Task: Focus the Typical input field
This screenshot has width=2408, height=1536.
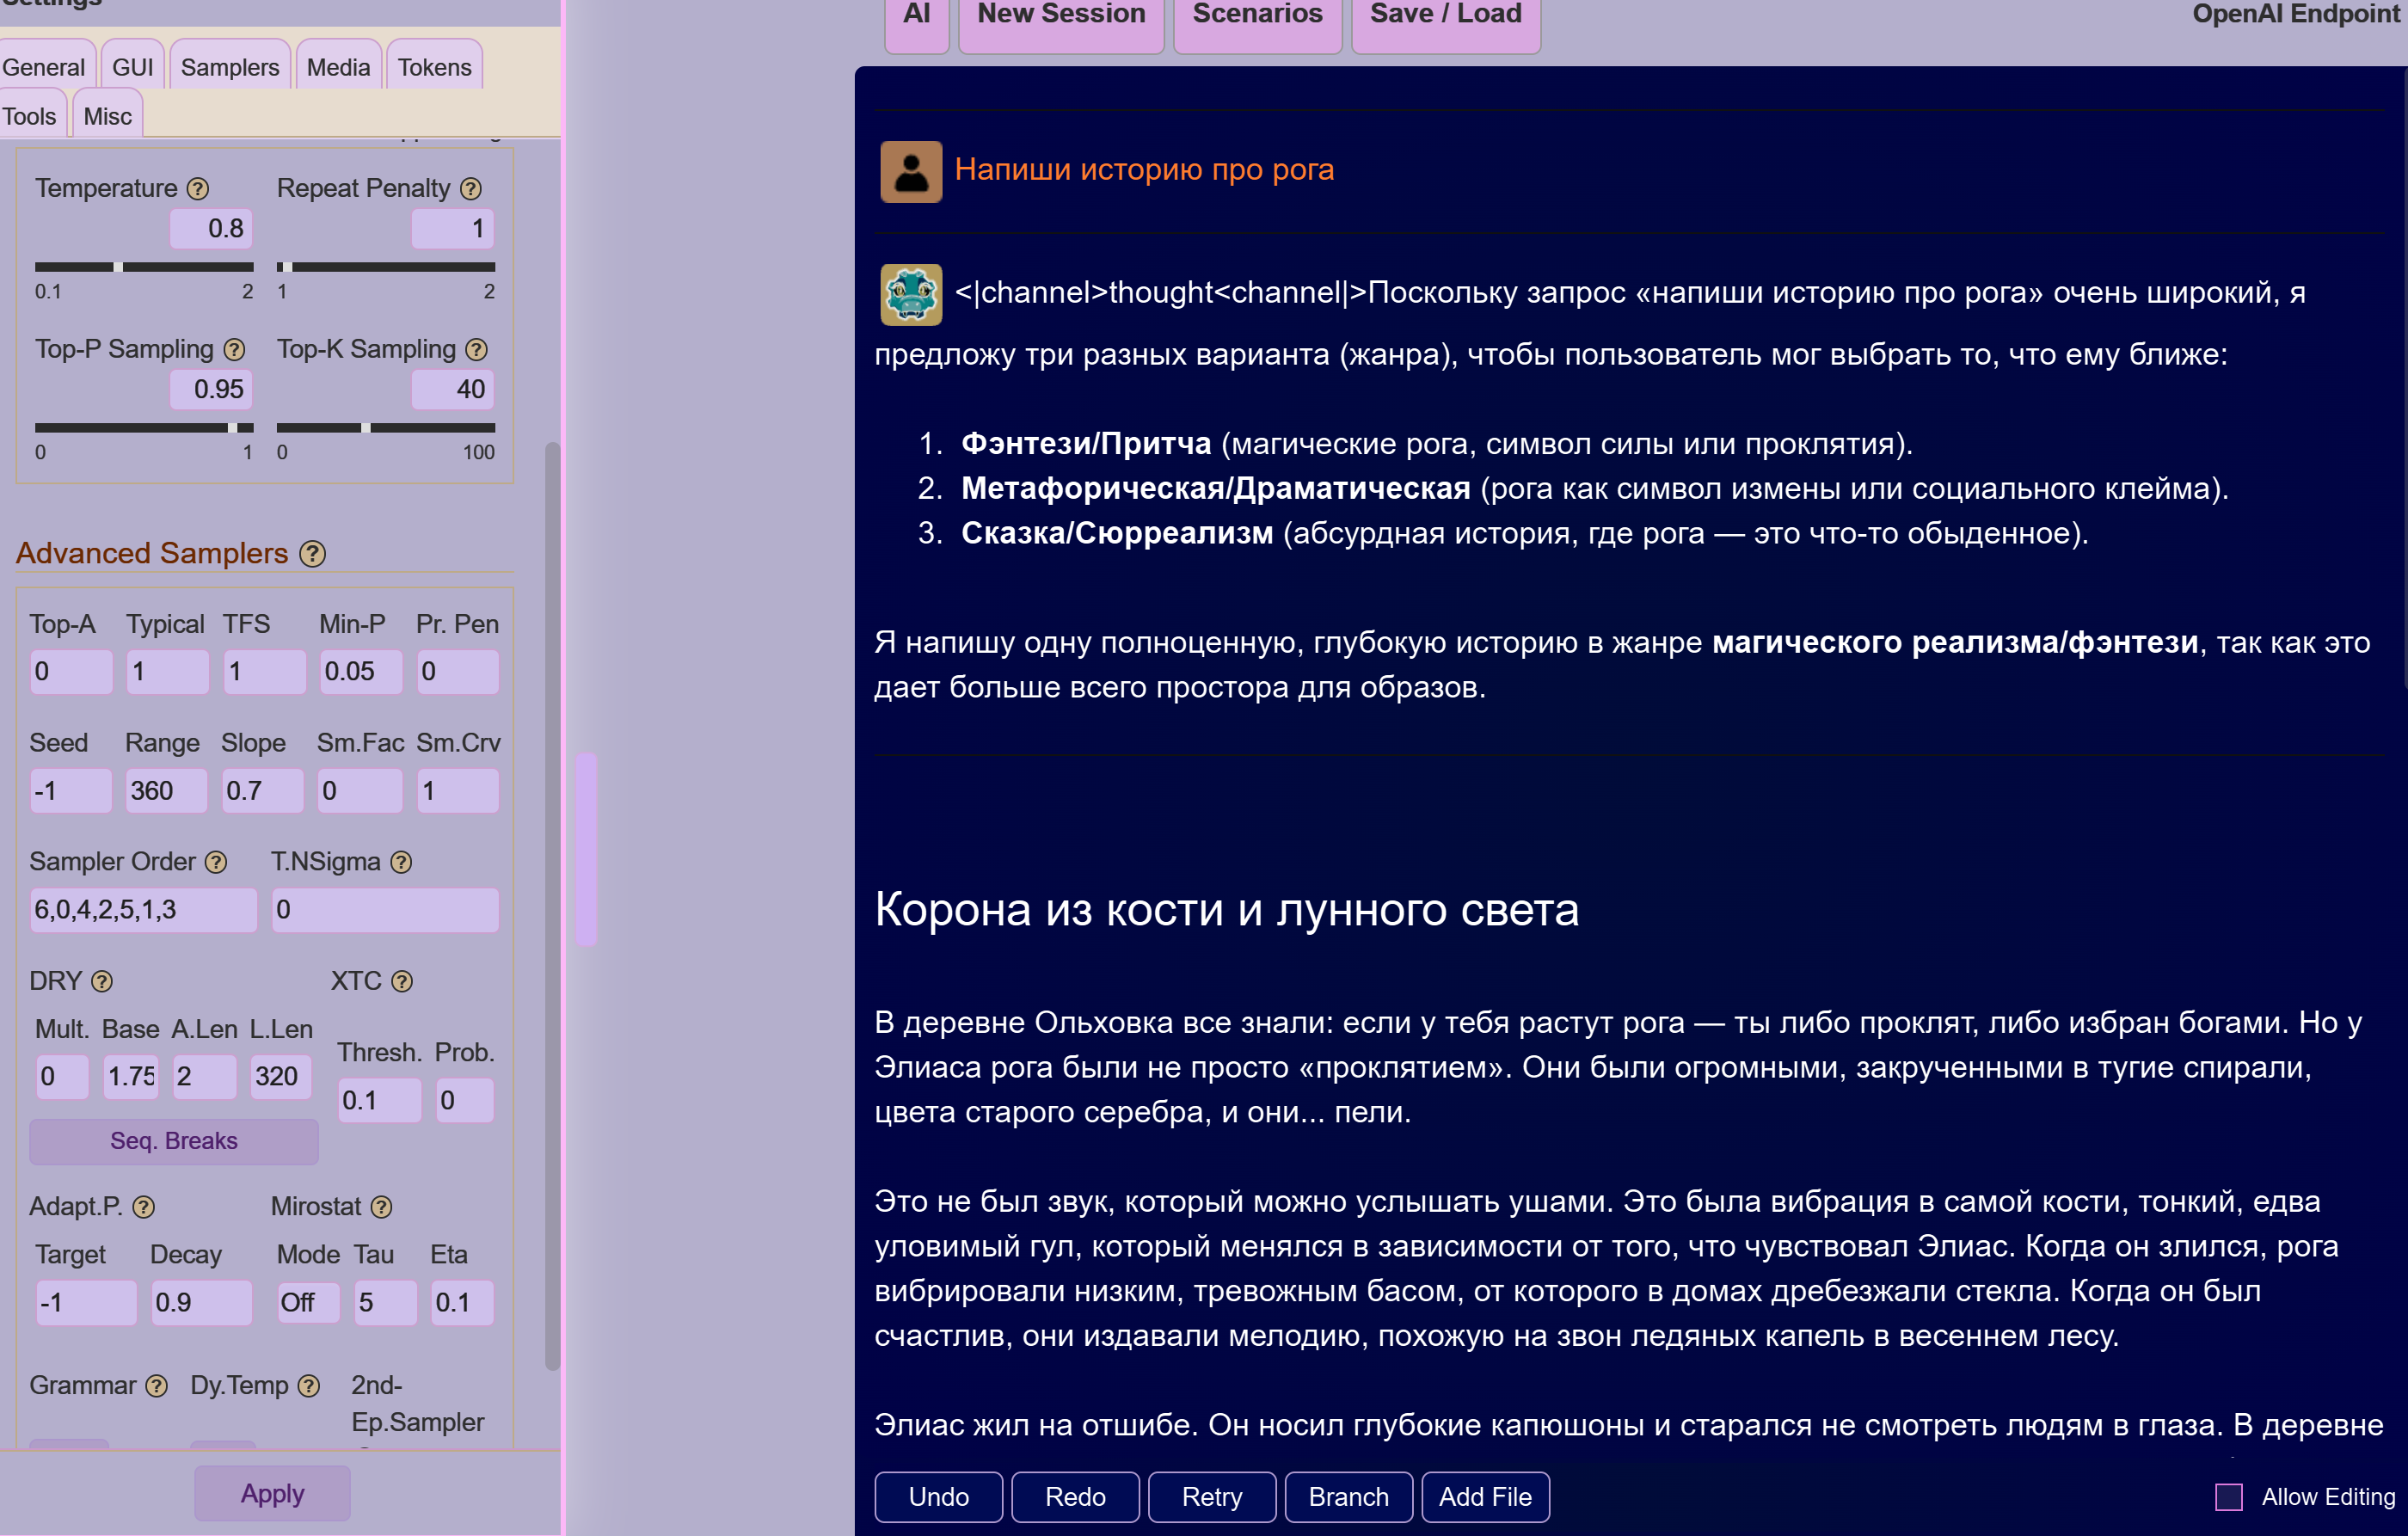Action: pos(168,671)
